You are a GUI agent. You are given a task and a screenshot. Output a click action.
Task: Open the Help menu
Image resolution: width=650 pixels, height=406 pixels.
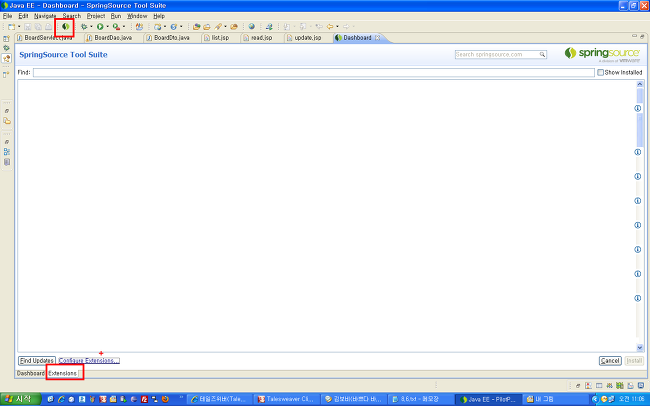point(159,16)
